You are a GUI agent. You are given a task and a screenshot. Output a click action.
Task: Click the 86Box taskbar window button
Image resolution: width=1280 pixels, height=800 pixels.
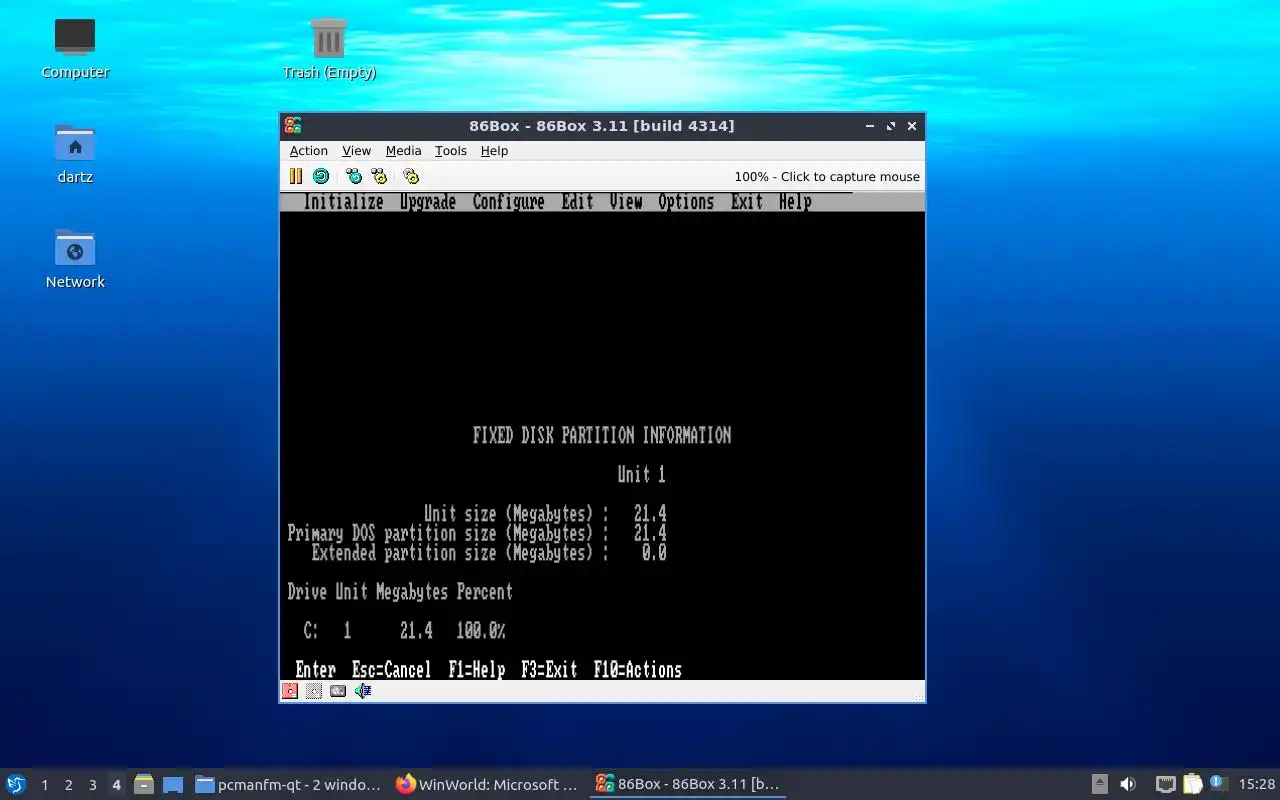point(688,784)
